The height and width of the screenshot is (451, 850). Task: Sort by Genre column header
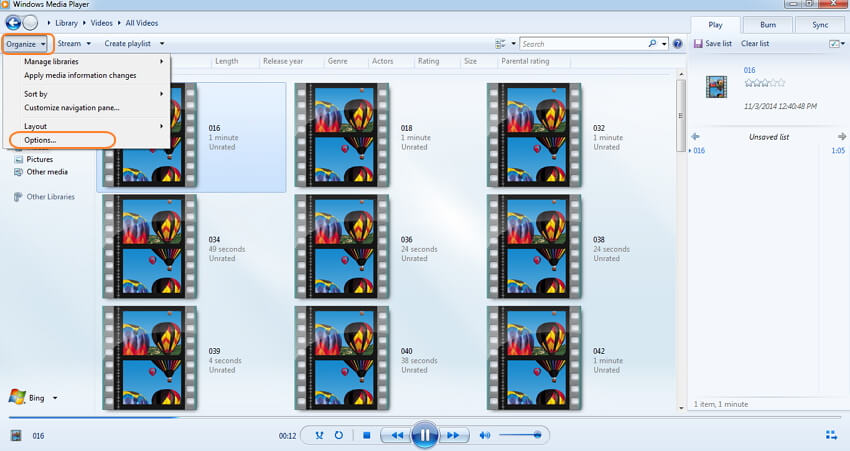click(x=337, y=61)
